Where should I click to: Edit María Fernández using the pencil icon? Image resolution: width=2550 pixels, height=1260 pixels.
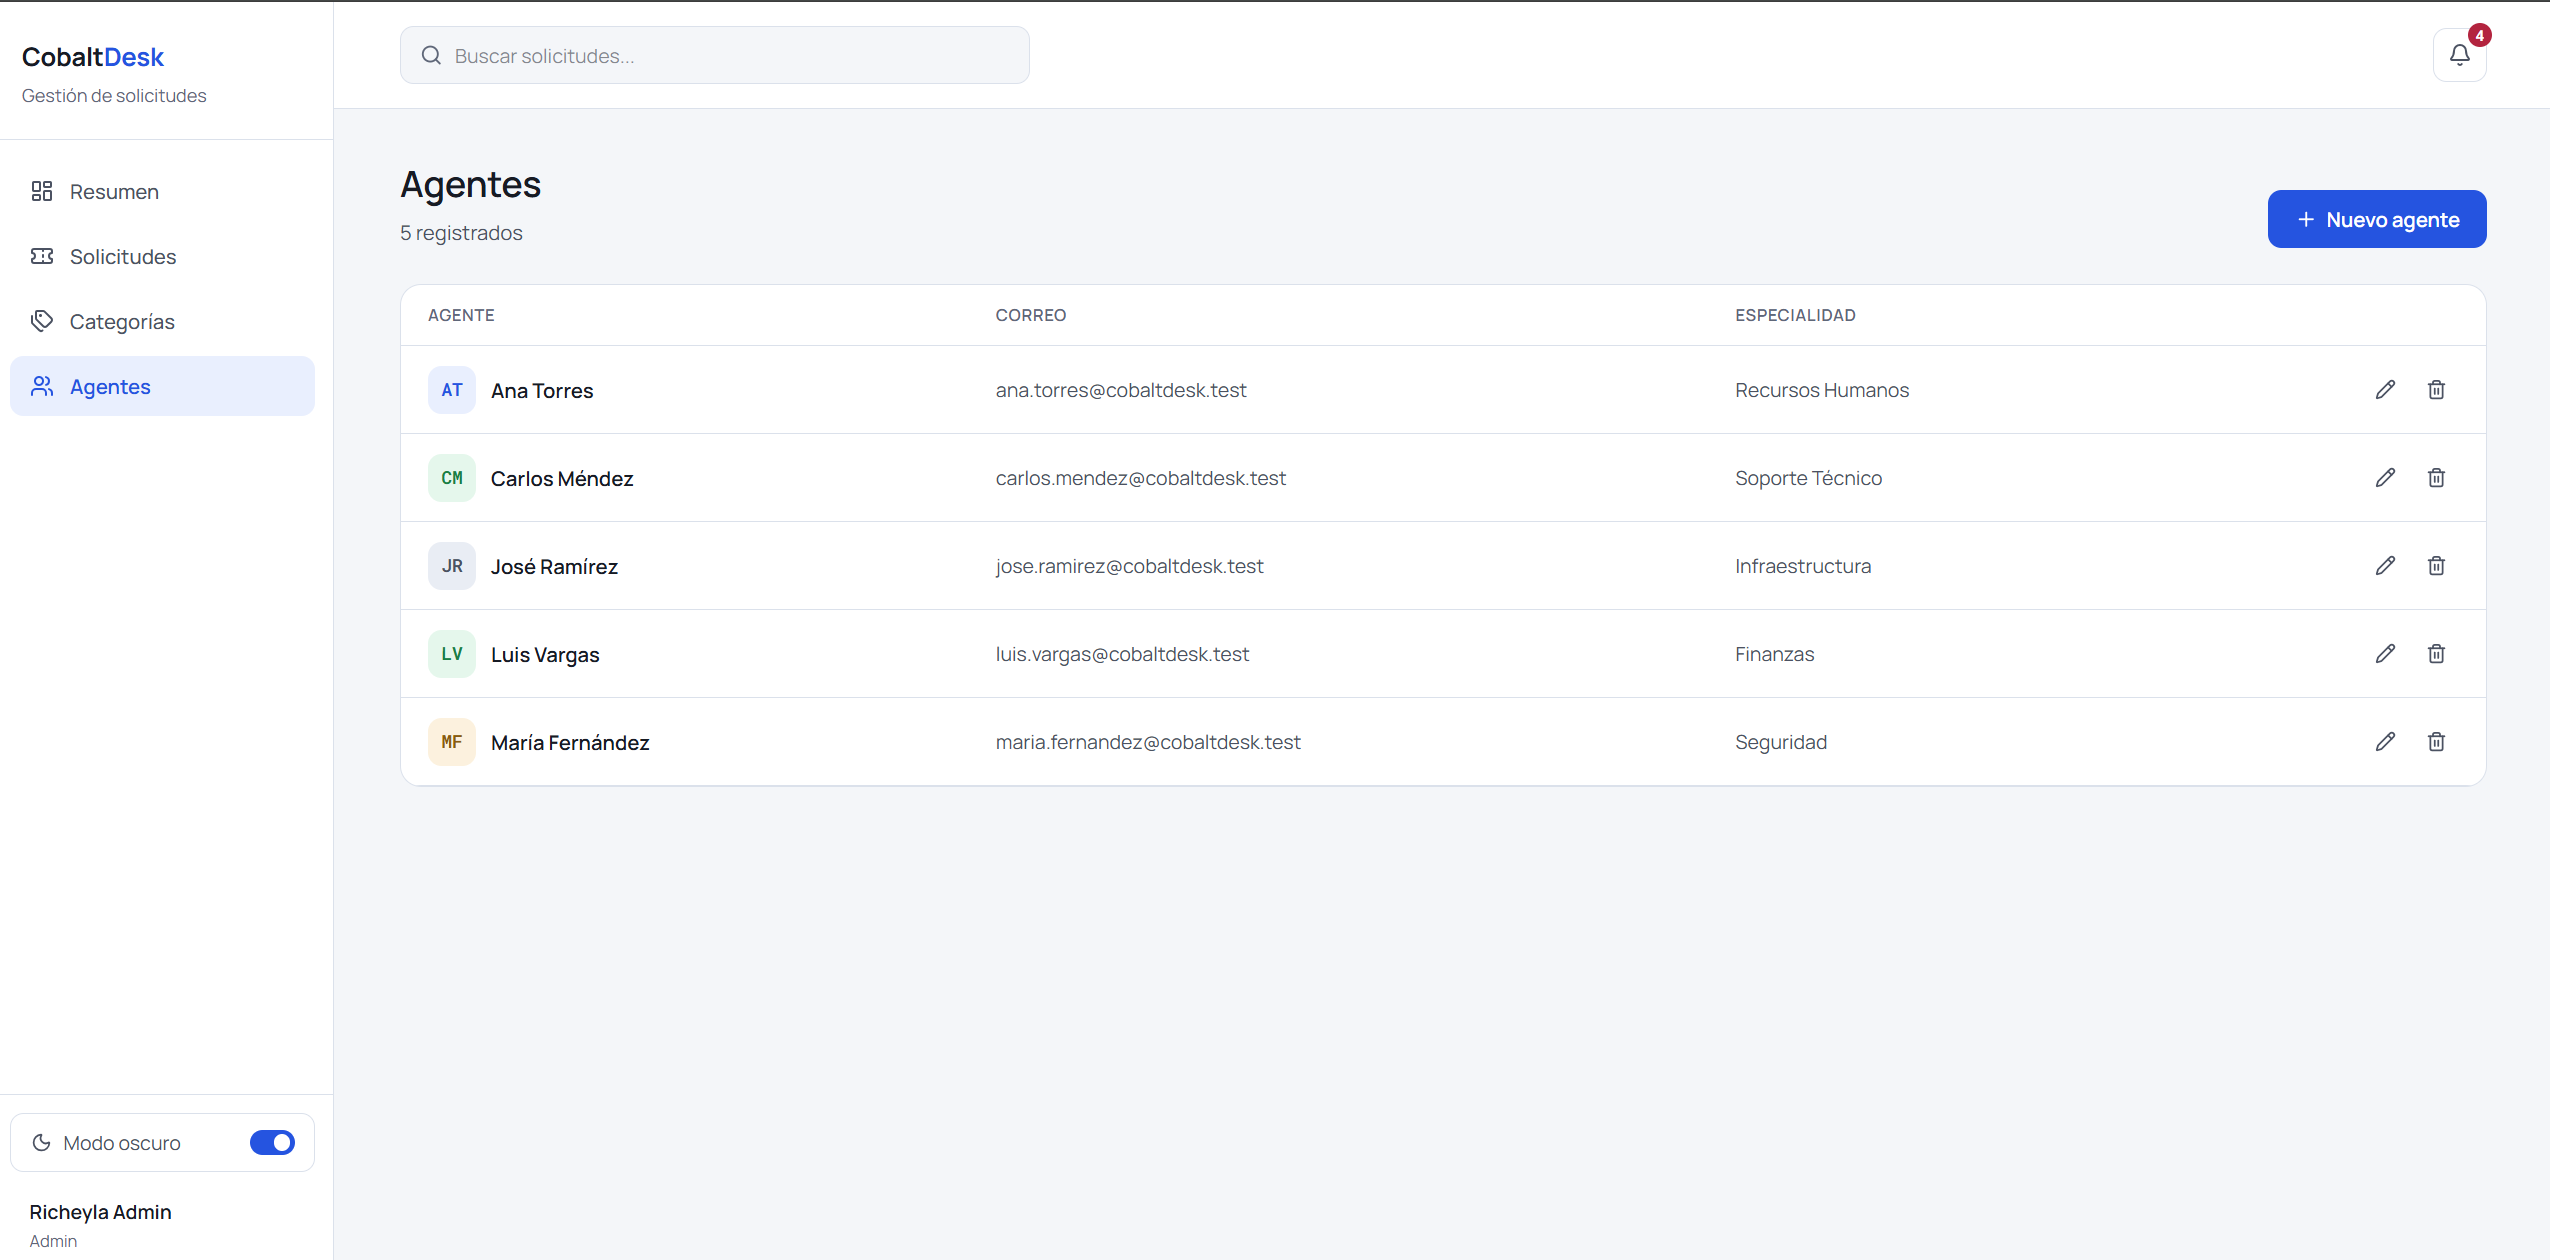(2385, 742)
